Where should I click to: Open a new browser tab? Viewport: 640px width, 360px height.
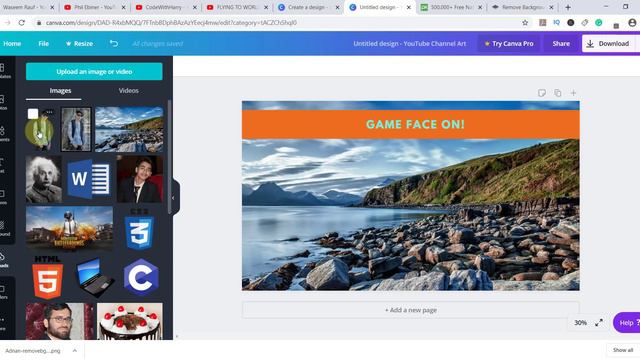[x=568, y=7]
